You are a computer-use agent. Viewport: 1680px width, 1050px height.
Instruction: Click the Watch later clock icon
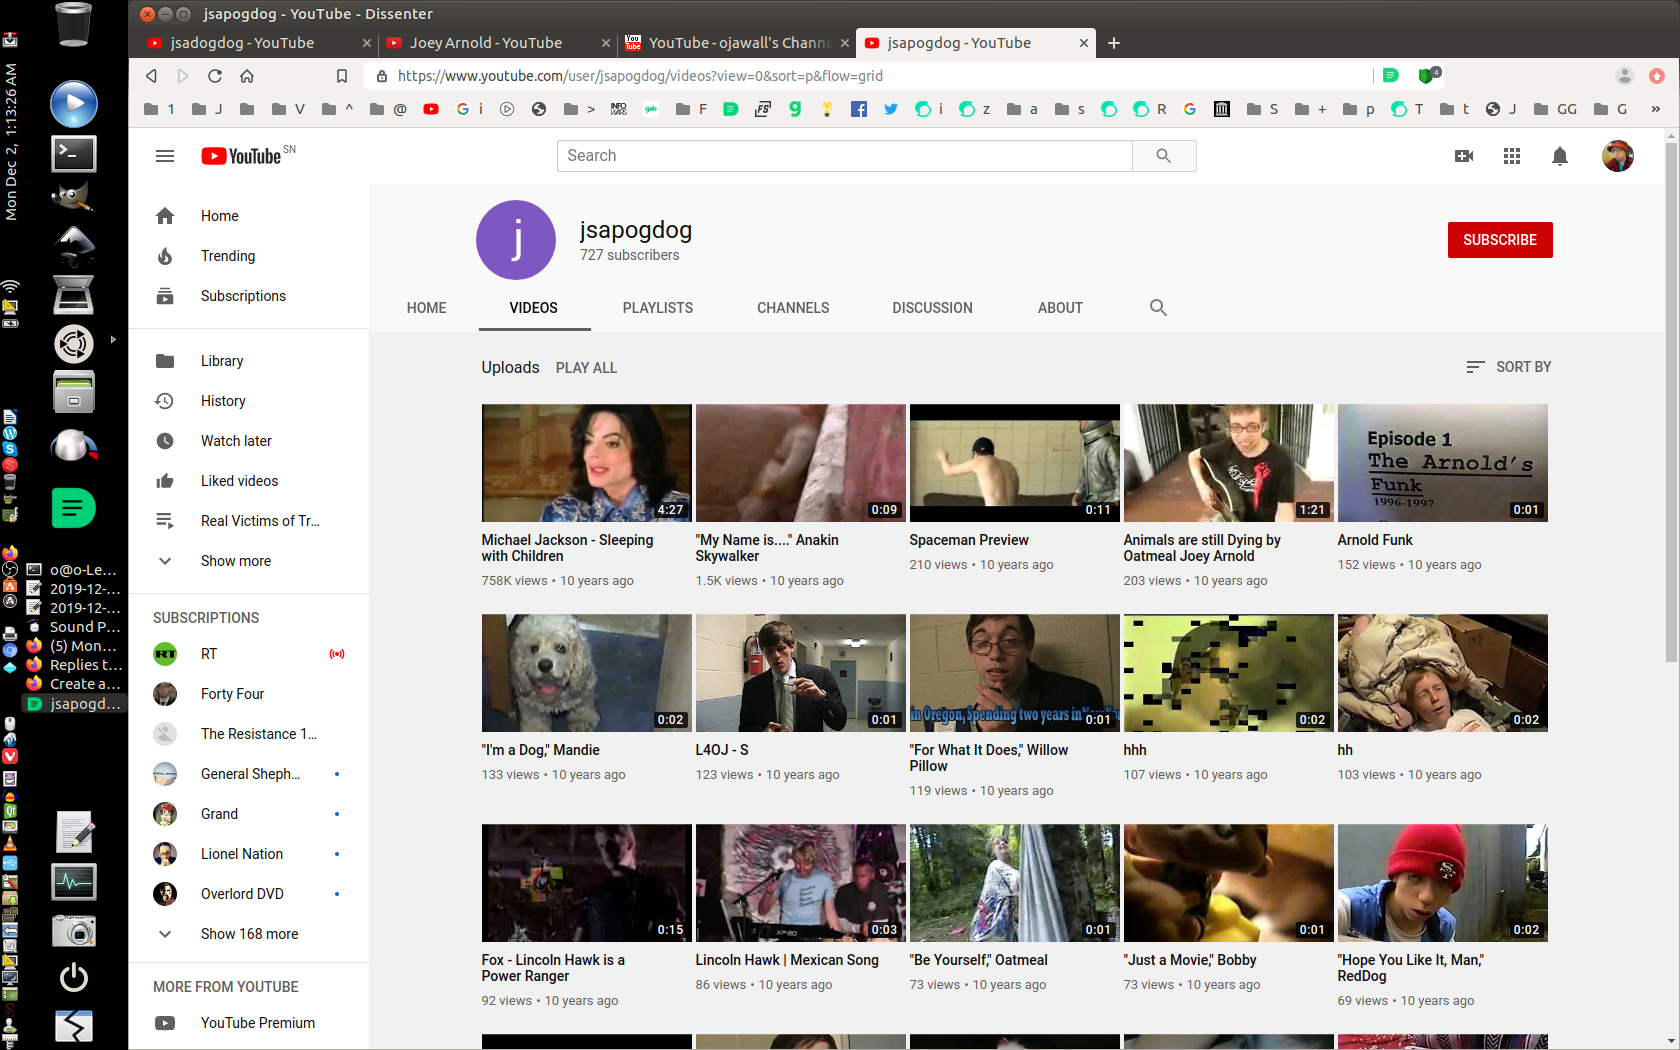[x=165, y=441]
